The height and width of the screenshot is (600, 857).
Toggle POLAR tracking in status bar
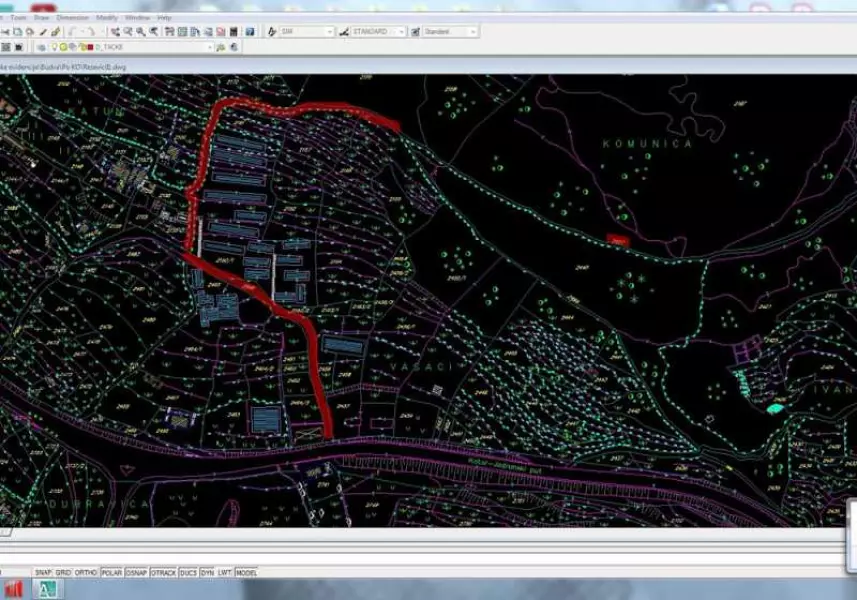point(112,573)
